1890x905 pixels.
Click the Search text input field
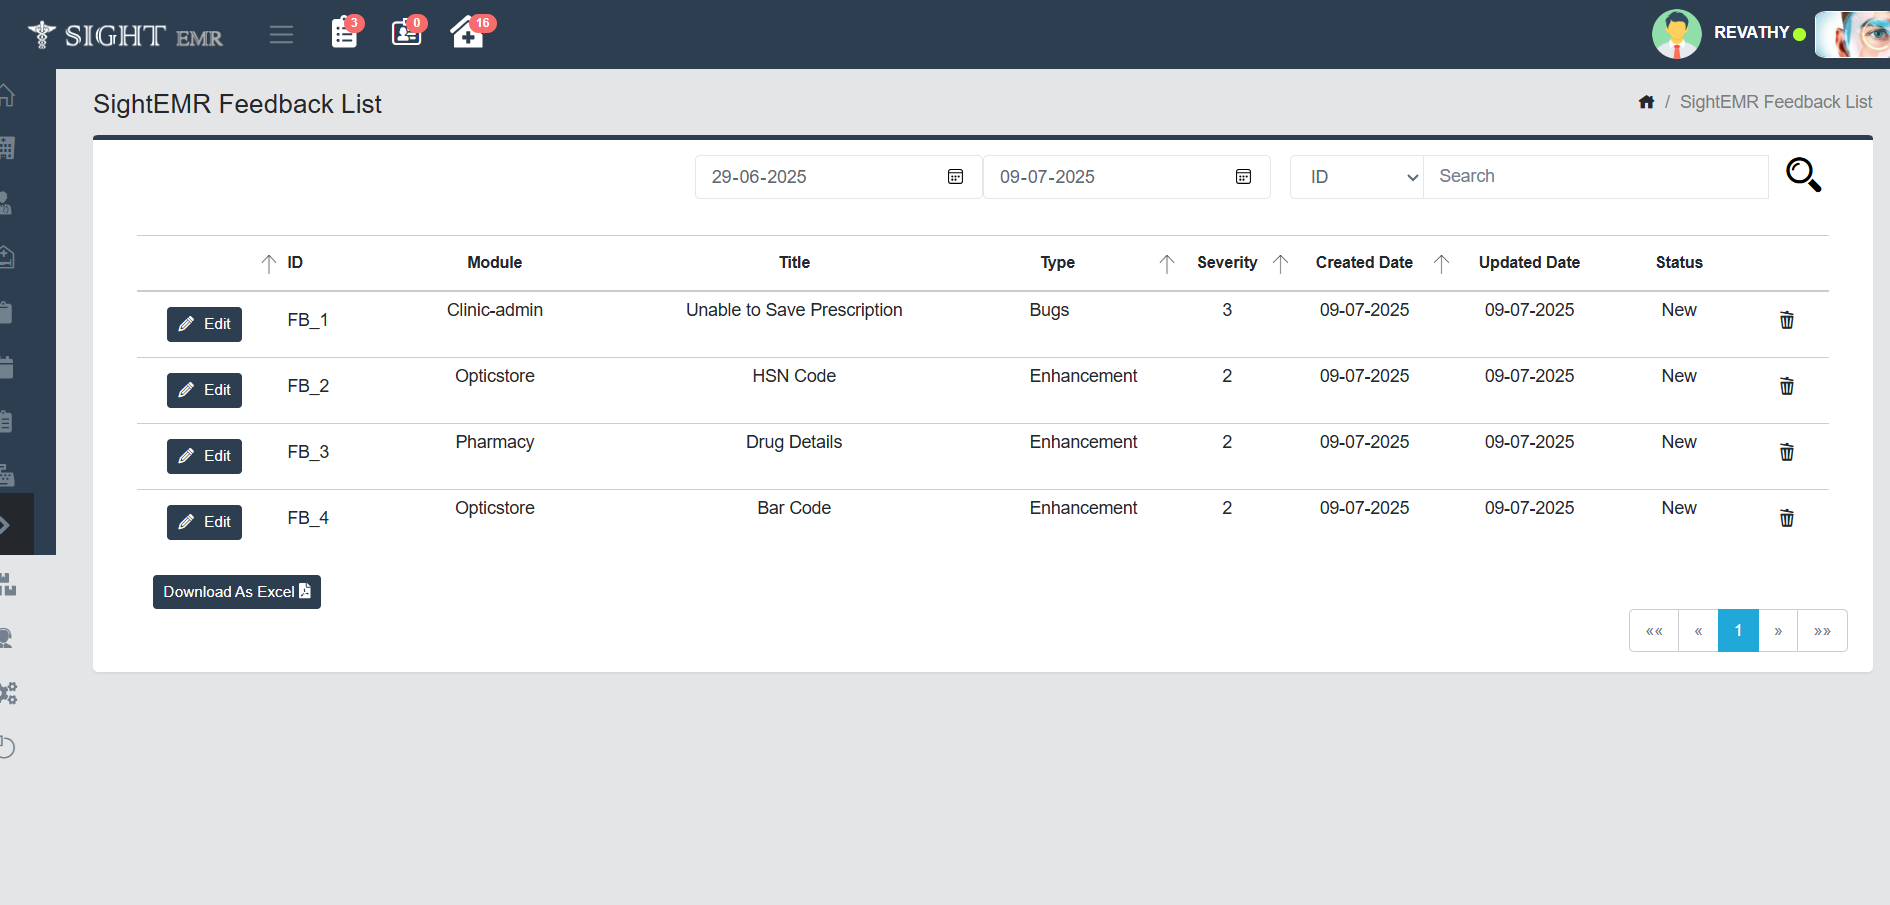click(1595, 177)
